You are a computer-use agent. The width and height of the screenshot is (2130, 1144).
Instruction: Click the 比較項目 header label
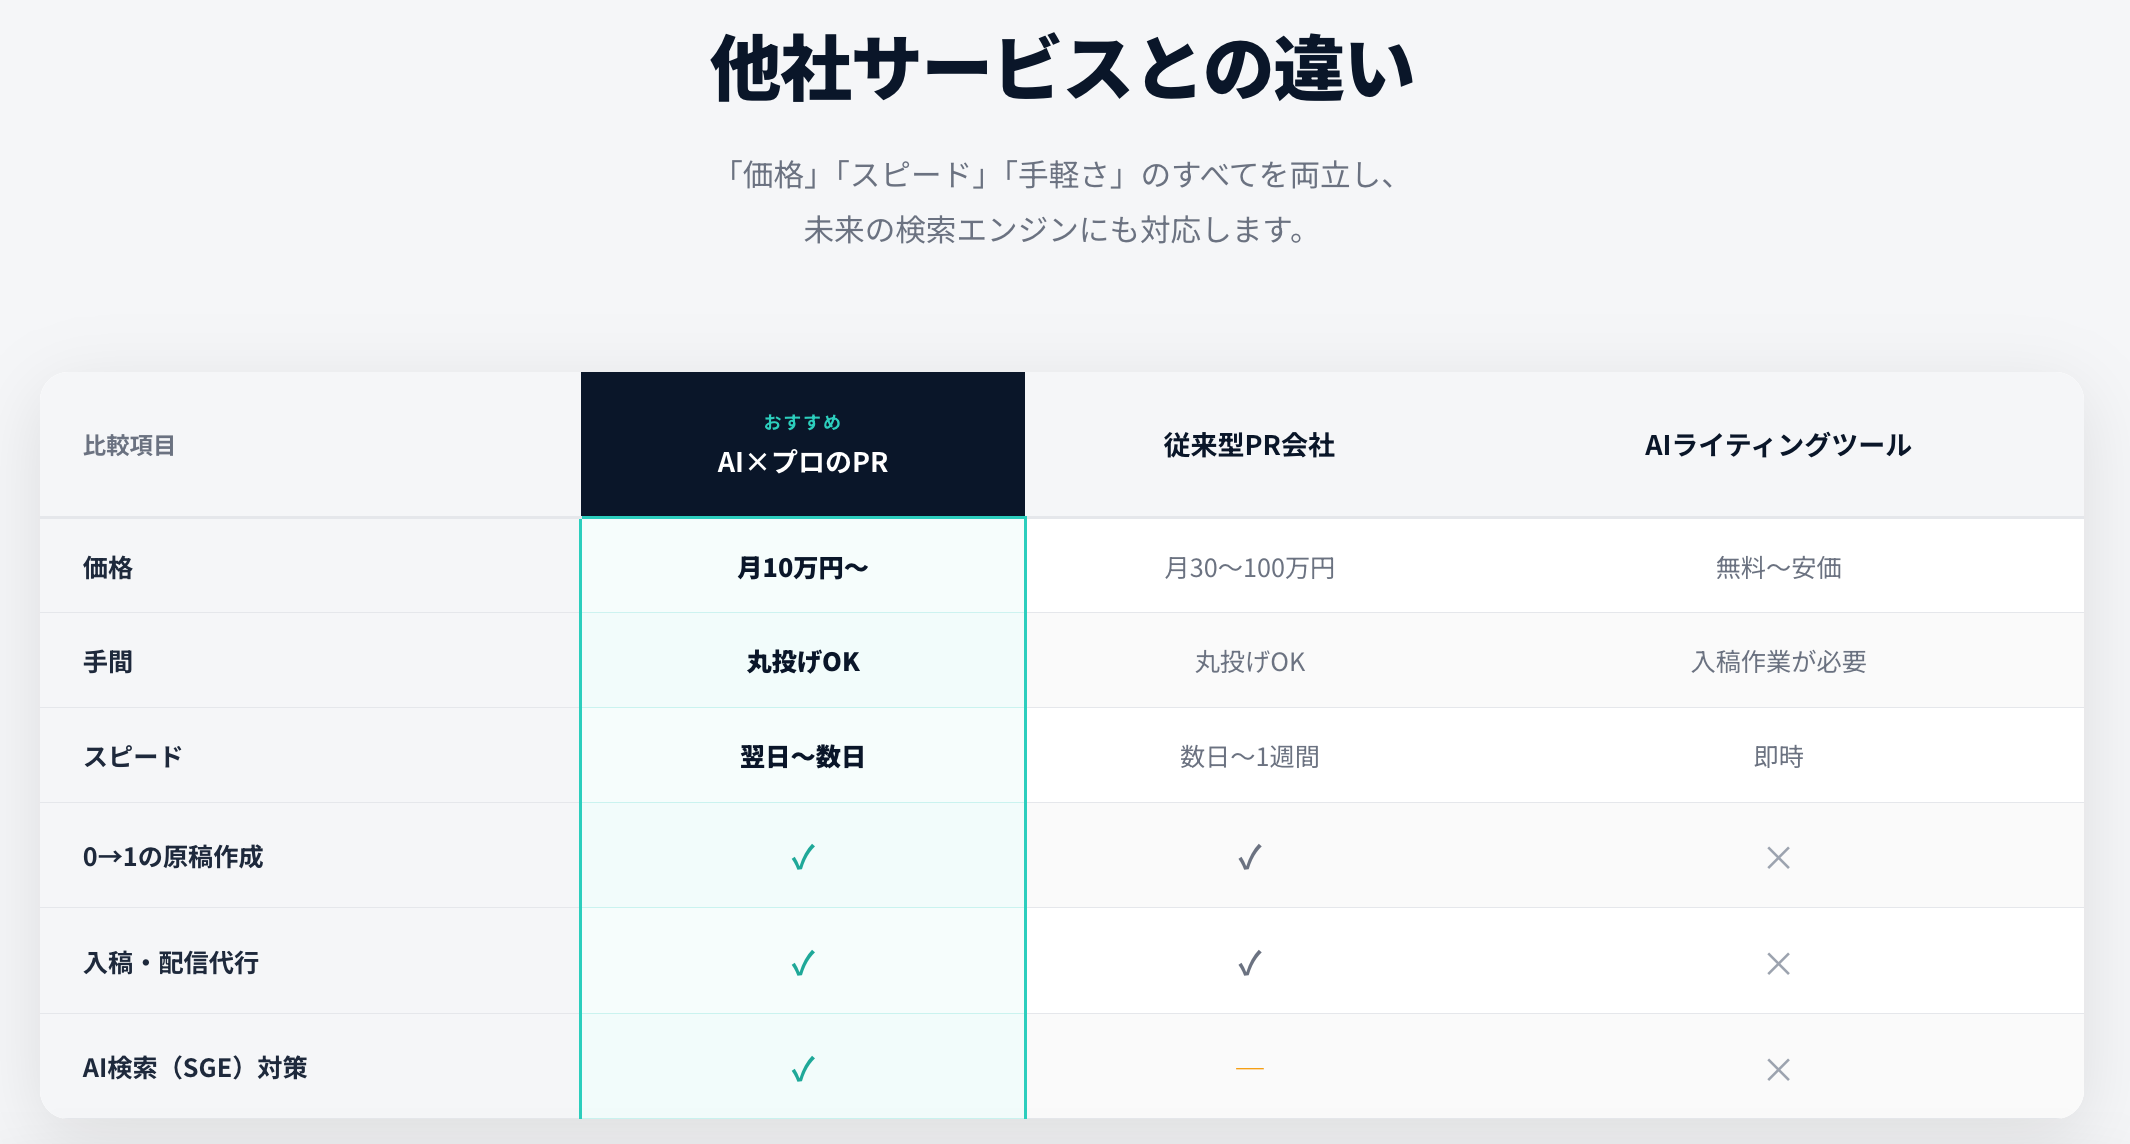(129, 445)
